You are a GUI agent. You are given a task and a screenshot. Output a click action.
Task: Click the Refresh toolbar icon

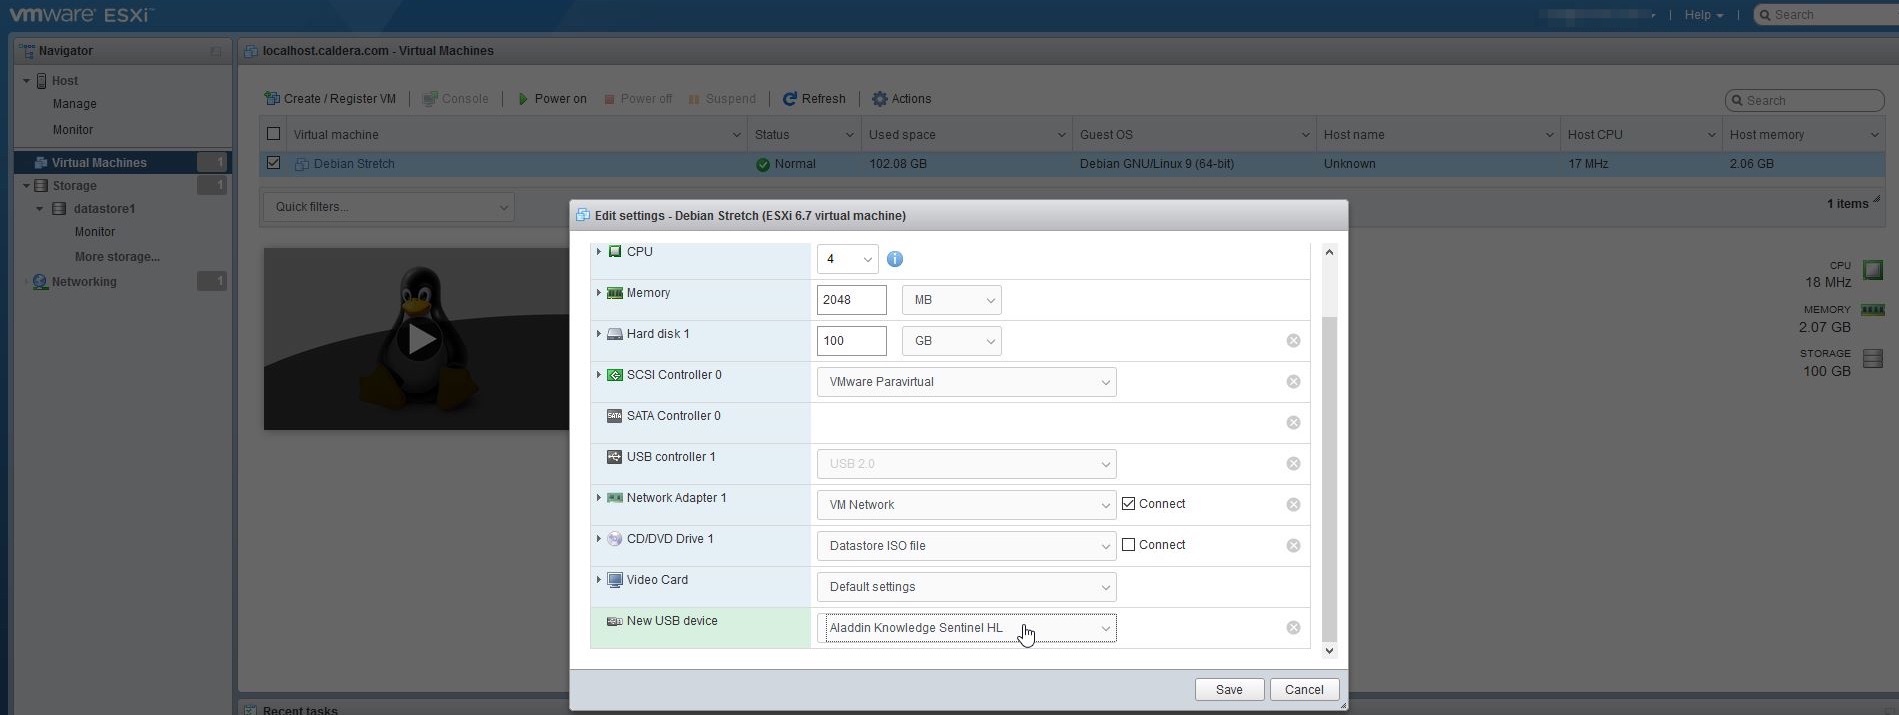[x=789, y=99]
